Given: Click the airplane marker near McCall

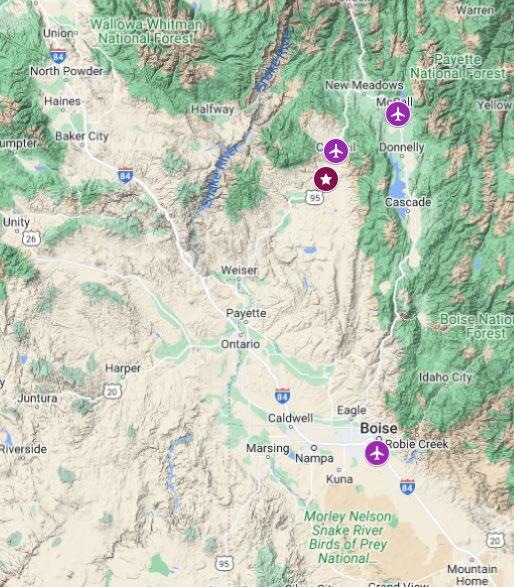Looking at the screenshot, I should pyautogui.click(x=398, y=114).
